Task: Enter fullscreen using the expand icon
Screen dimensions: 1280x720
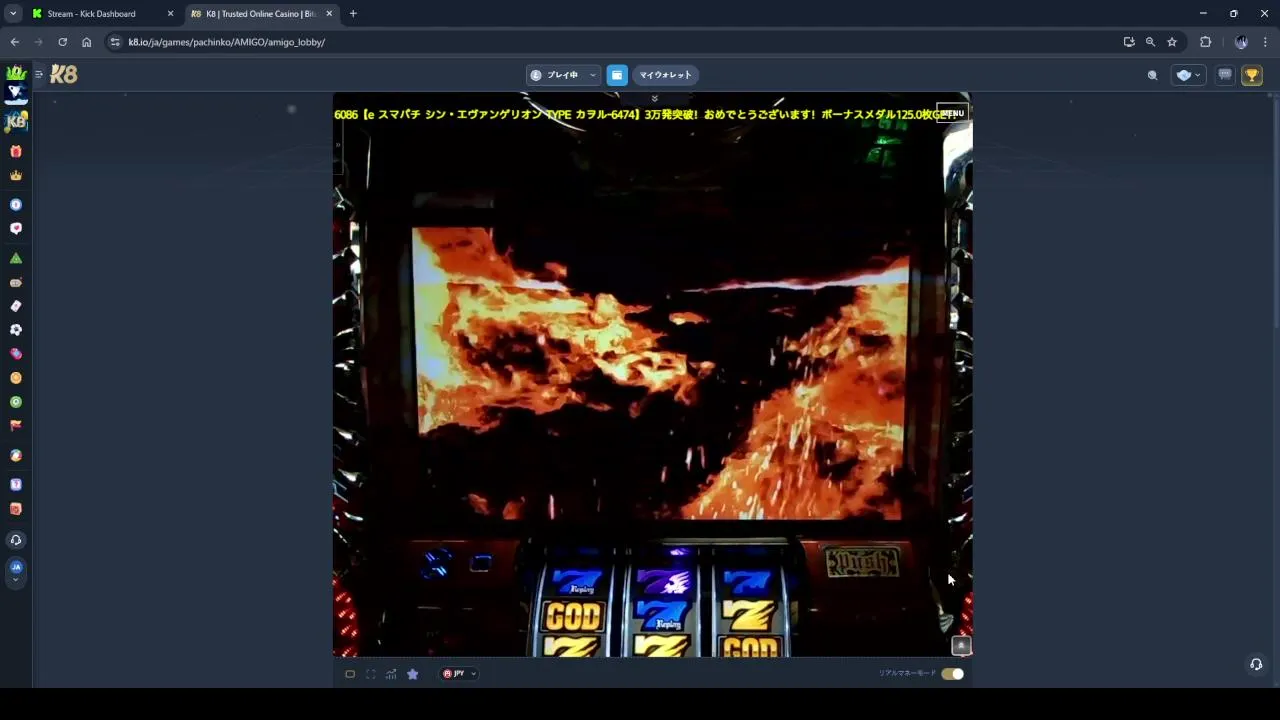Action: (371, 674)
